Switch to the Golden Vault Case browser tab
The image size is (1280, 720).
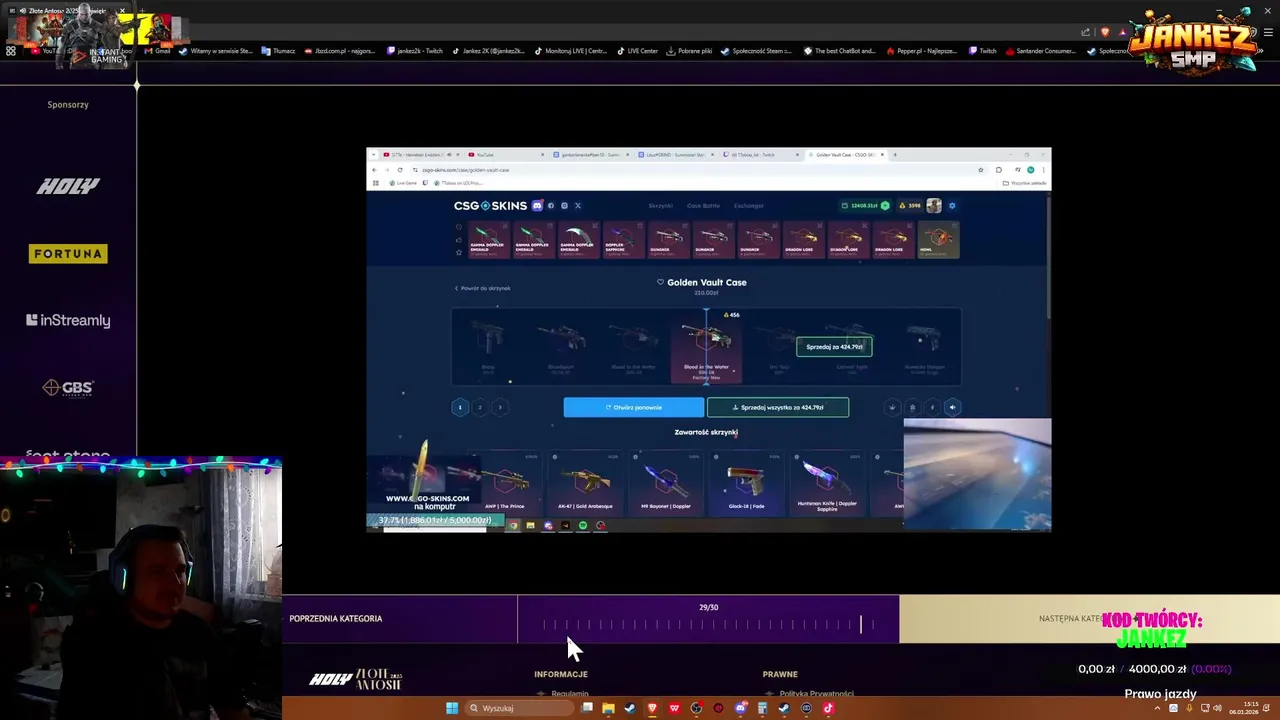(845, 155)
